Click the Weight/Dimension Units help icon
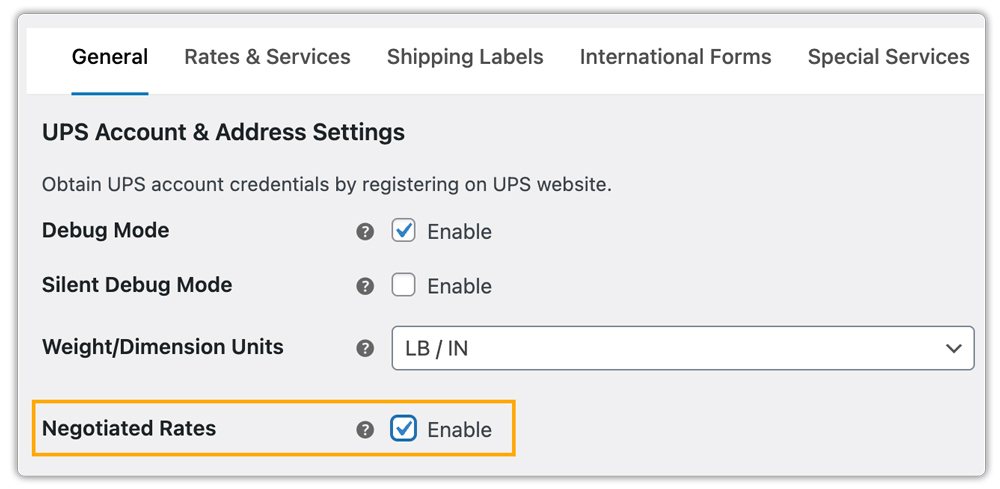This screenshot has height=489, width=1000. (365, 348)
